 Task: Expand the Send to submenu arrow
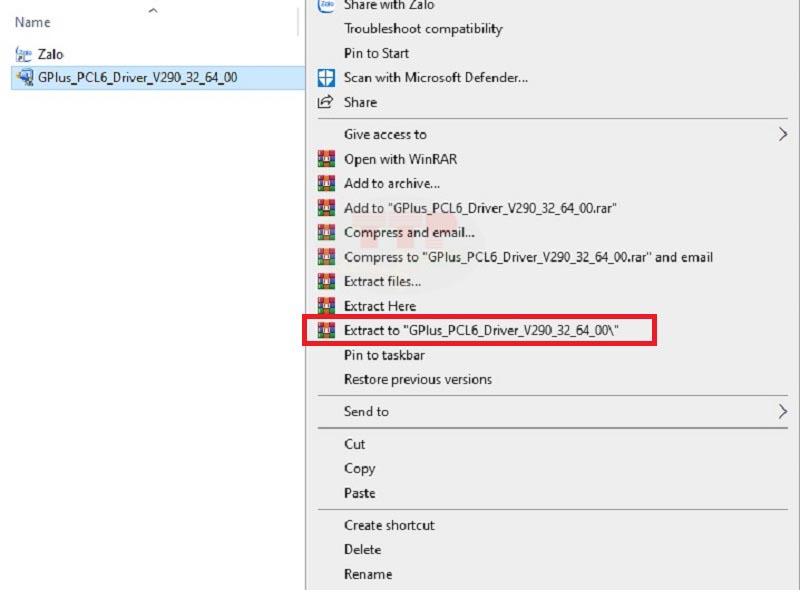(x=782, y=411)
